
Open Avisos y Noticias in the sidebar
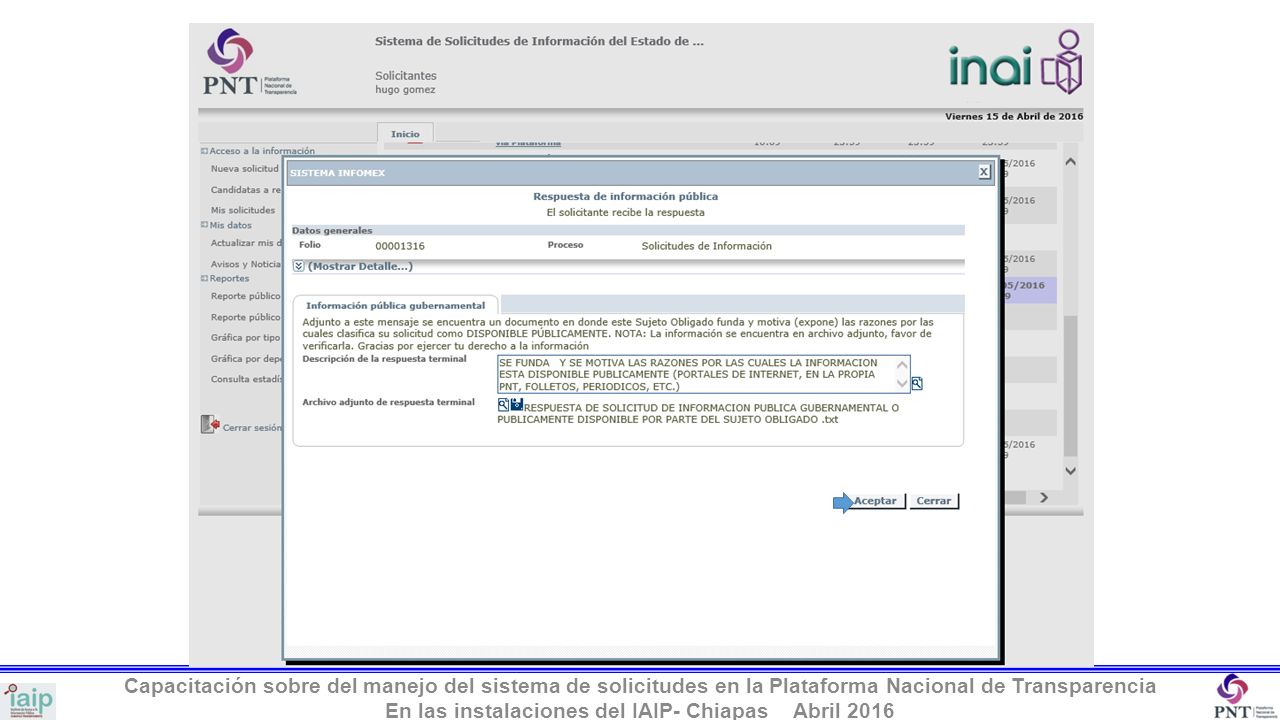pyautogui.click(x=246, y=264)
